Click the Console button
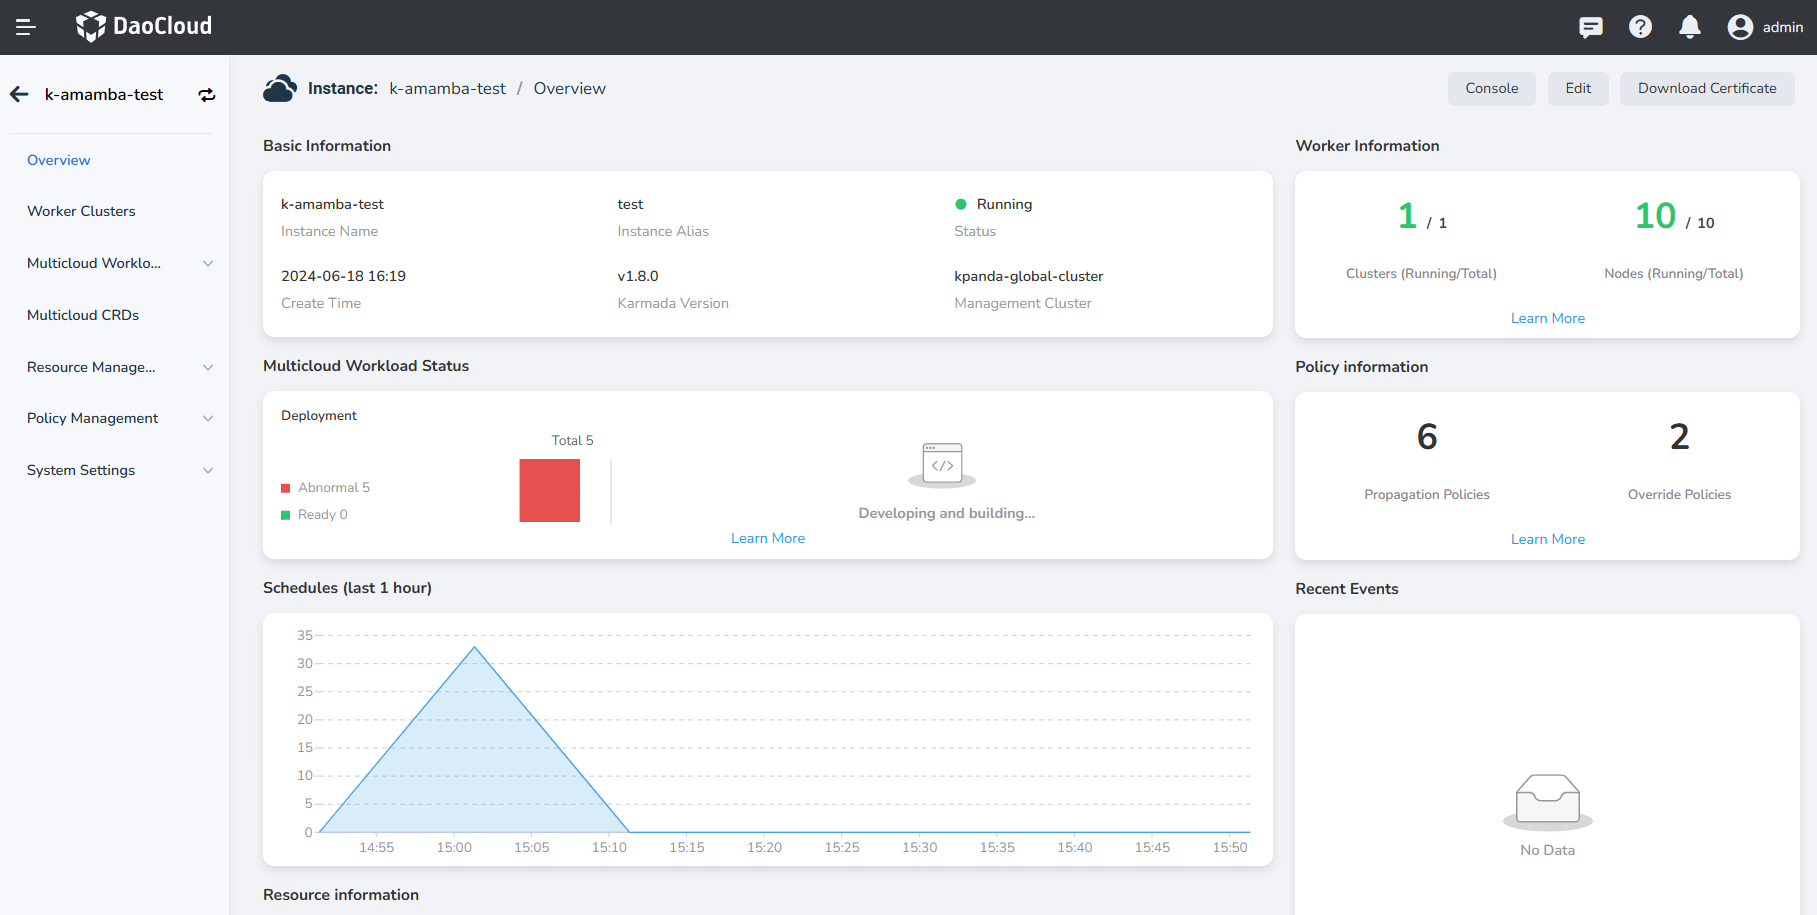The height and width of the screenshot is (915, 1817). pos(1491,88)
